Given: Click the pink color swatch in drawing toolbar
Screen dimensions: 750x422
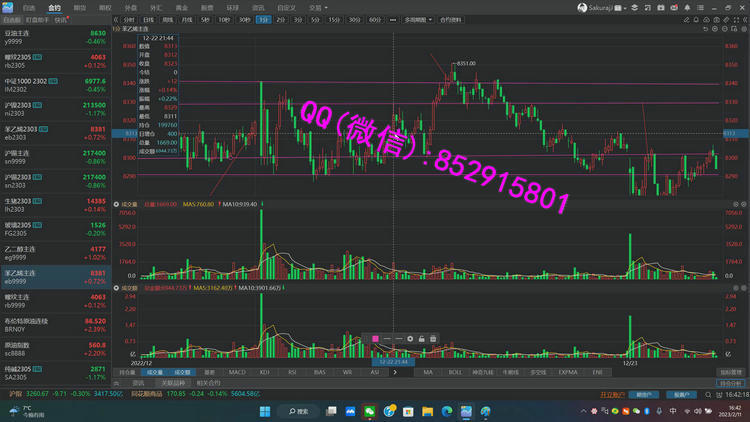Looking at the screenshot, I should coord(375,339).
